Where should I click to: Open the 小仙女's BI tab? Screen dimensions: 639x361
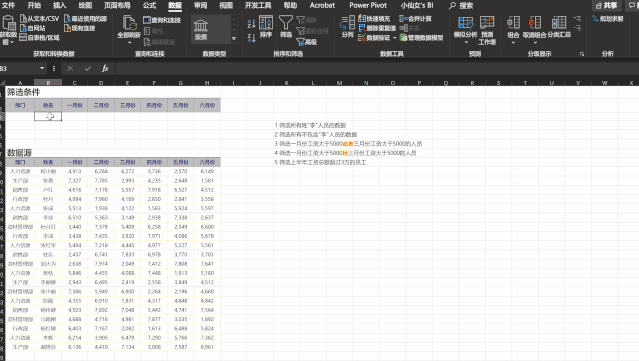pyautogui.click(x=417, y=5)
